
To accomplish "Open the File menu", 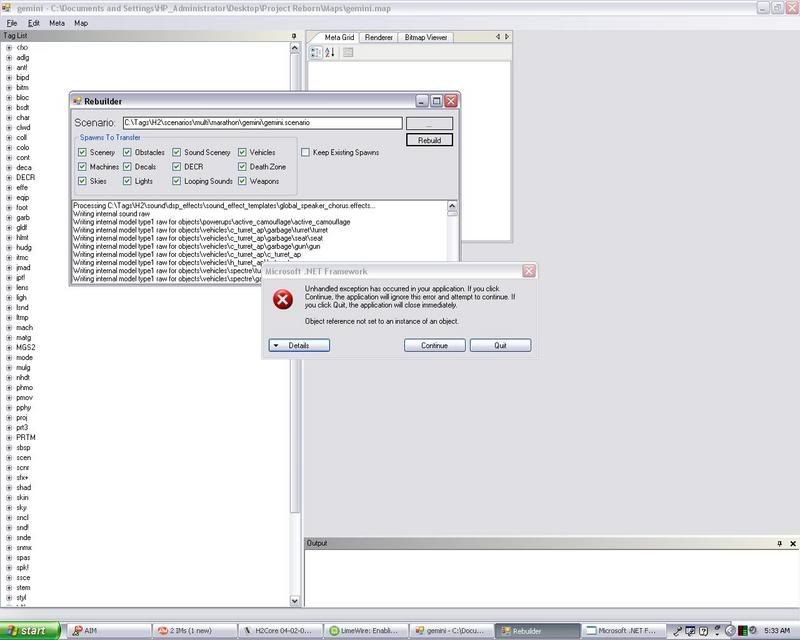I will [12, 23].
